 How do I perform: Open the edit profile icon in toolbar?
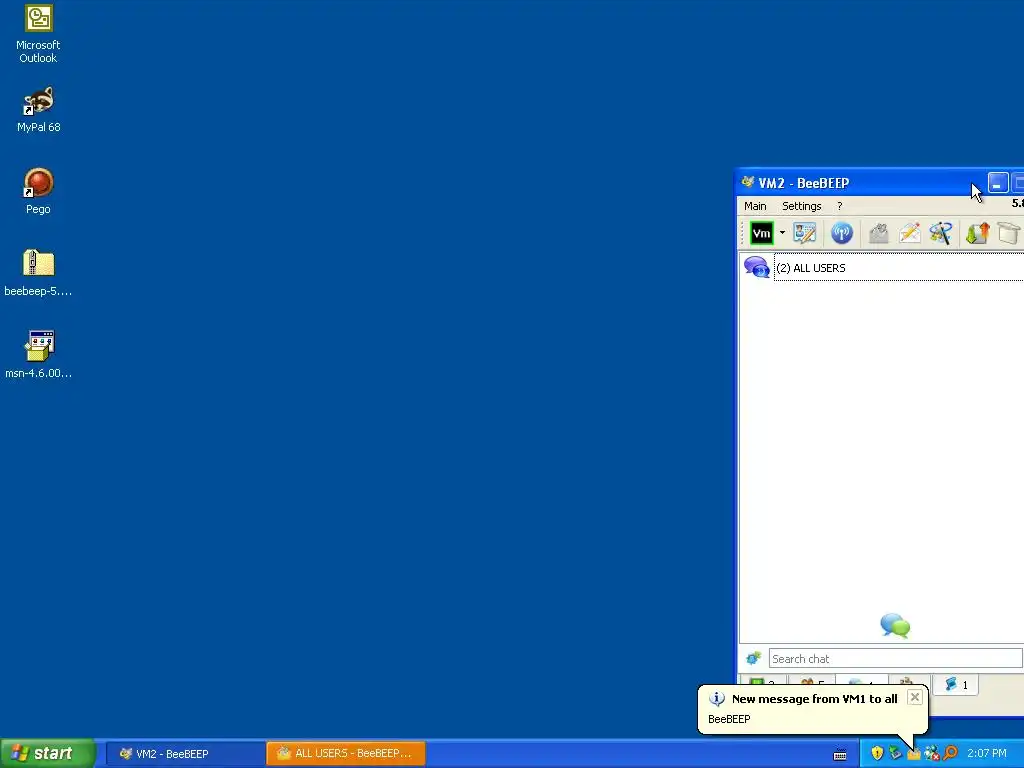click(805, 233)
